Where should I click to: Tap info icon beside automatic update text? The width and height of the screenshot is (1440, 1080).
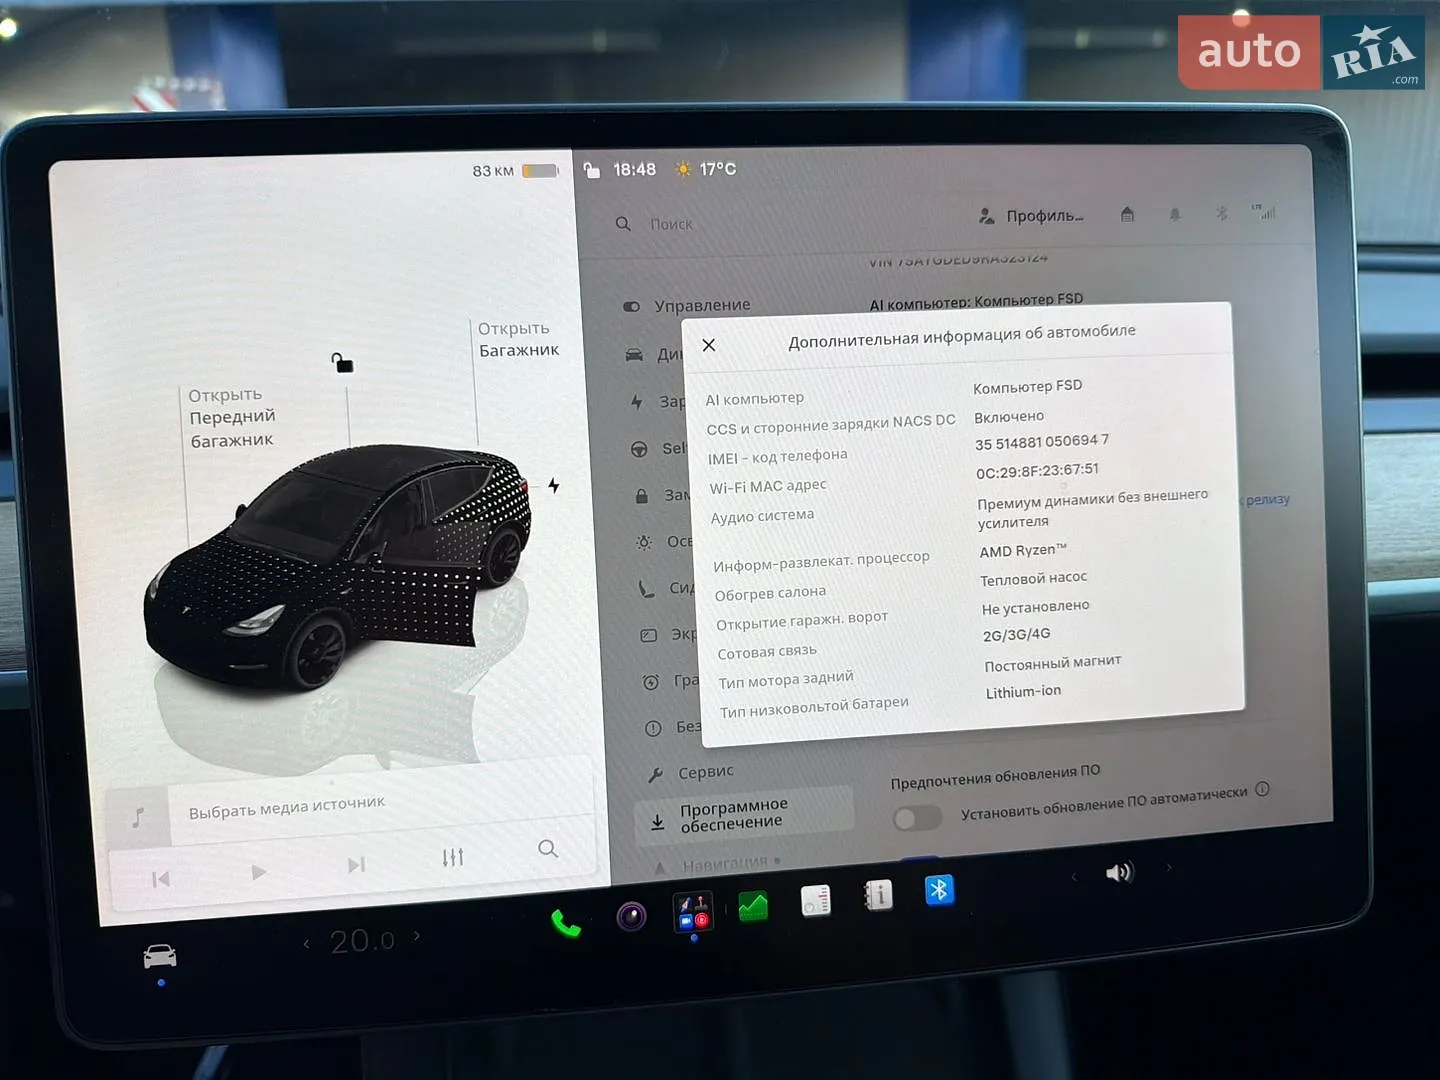tap(1262, 789)
